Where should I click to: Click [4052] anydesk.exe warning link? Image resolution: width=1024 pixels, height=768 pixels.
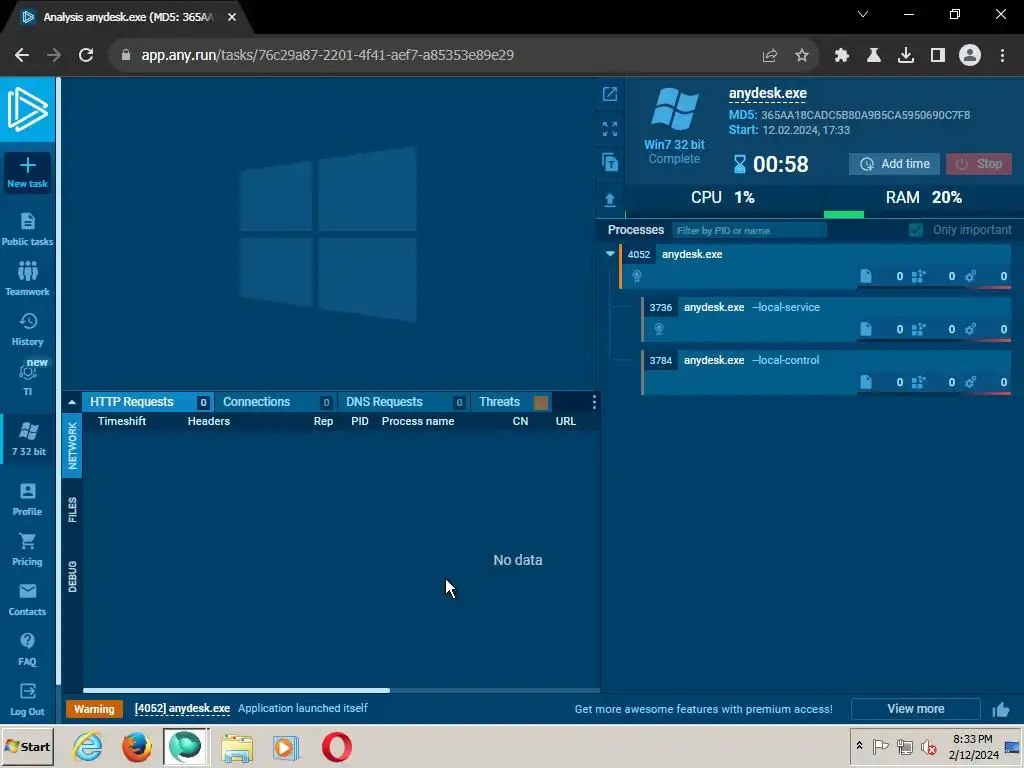coord(182,709)
